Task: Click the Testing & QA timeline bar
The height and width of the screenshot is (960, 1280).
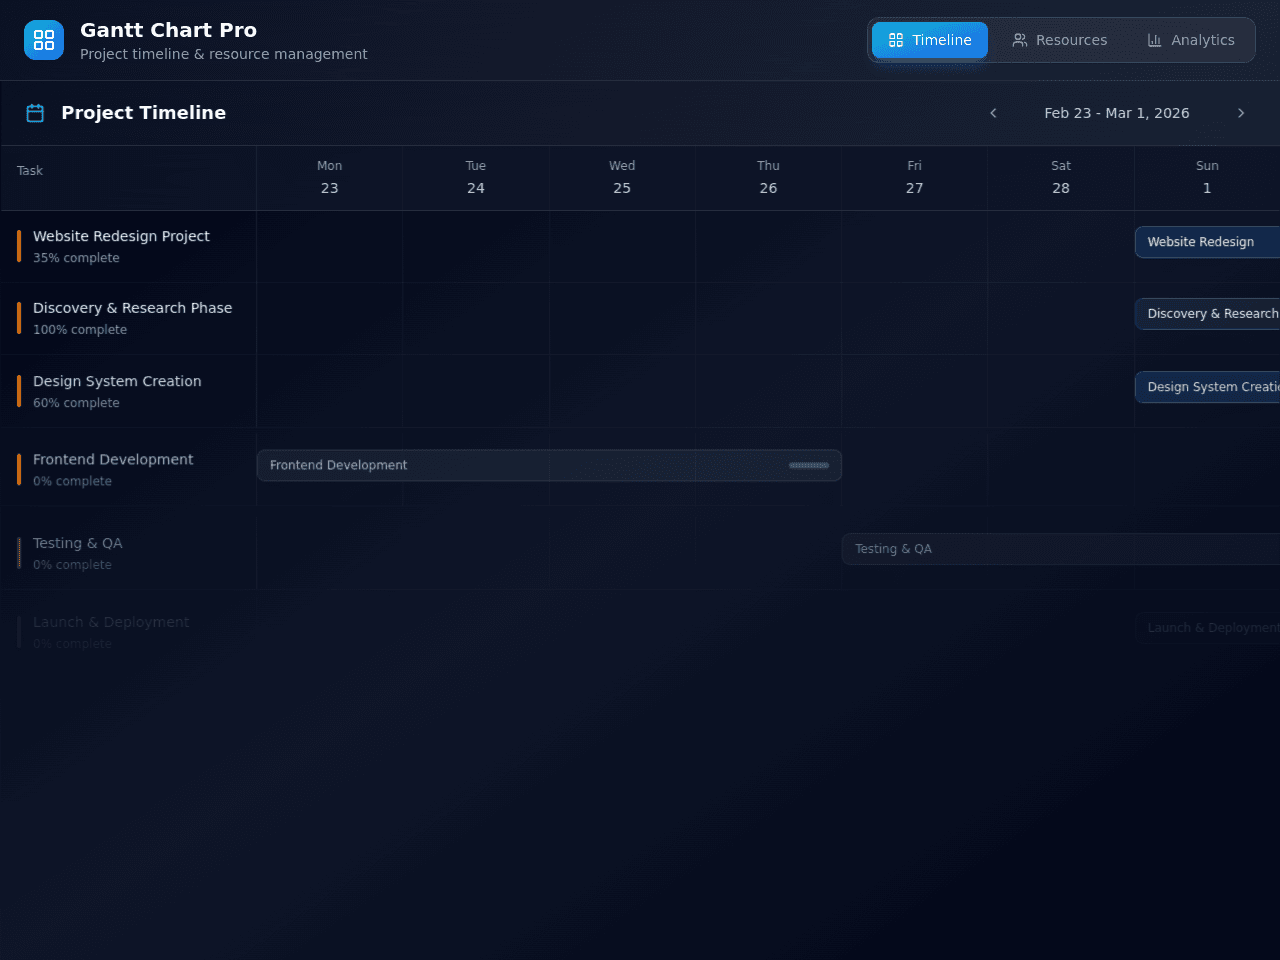Action: pos(1061,549)
